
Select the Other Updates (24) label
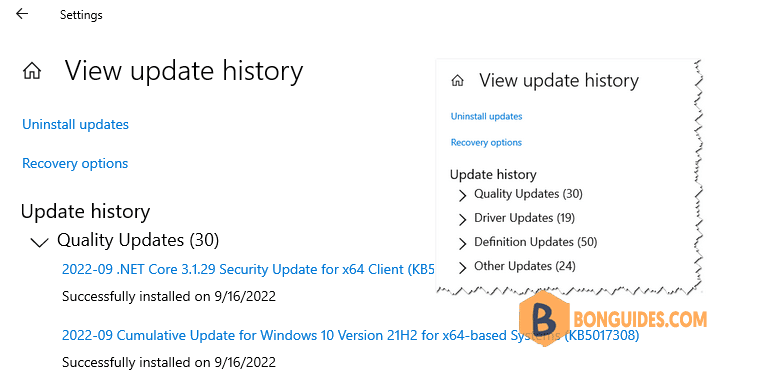[525, 266]
